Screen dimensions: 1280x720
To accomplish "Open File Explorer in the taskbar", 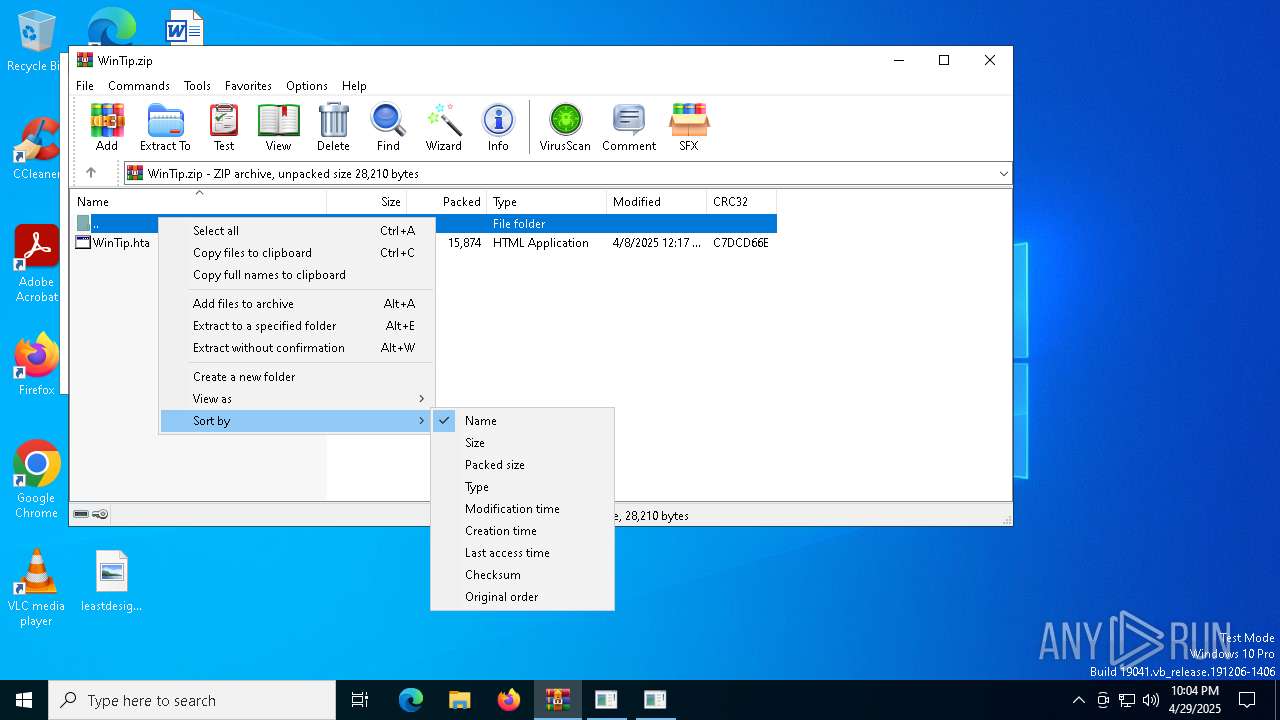I will tap(460, 700).
